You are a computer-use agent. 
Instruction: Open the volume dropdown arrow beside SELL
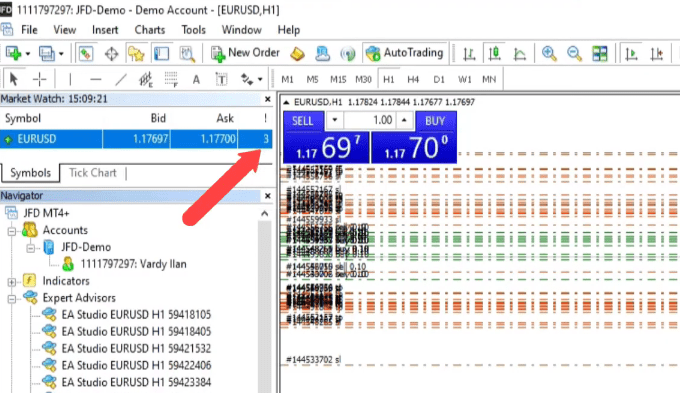click(x=334, y=120)
